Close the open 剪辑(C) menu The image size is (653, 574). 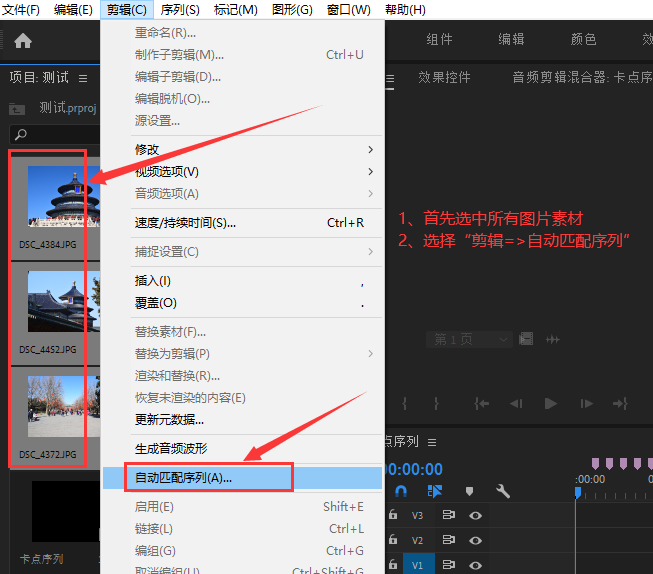click(x=127, y=10)
